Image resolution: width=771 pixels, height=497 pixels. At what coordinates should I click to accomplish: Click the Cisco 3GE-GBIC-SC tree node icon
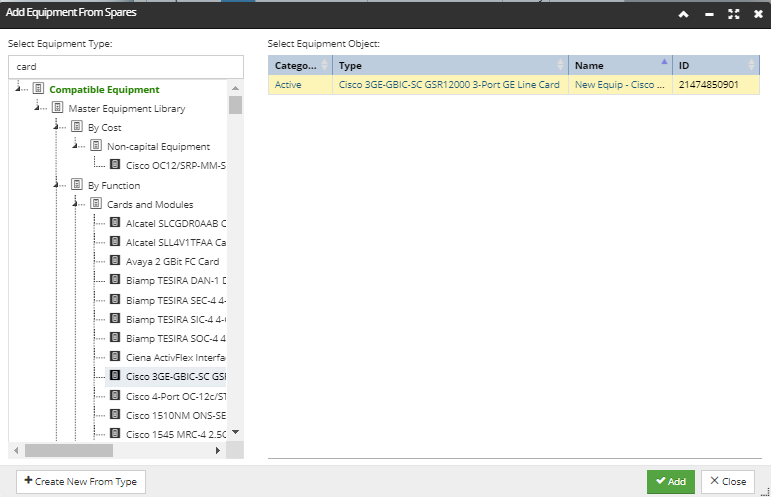(x=115, y=375)
